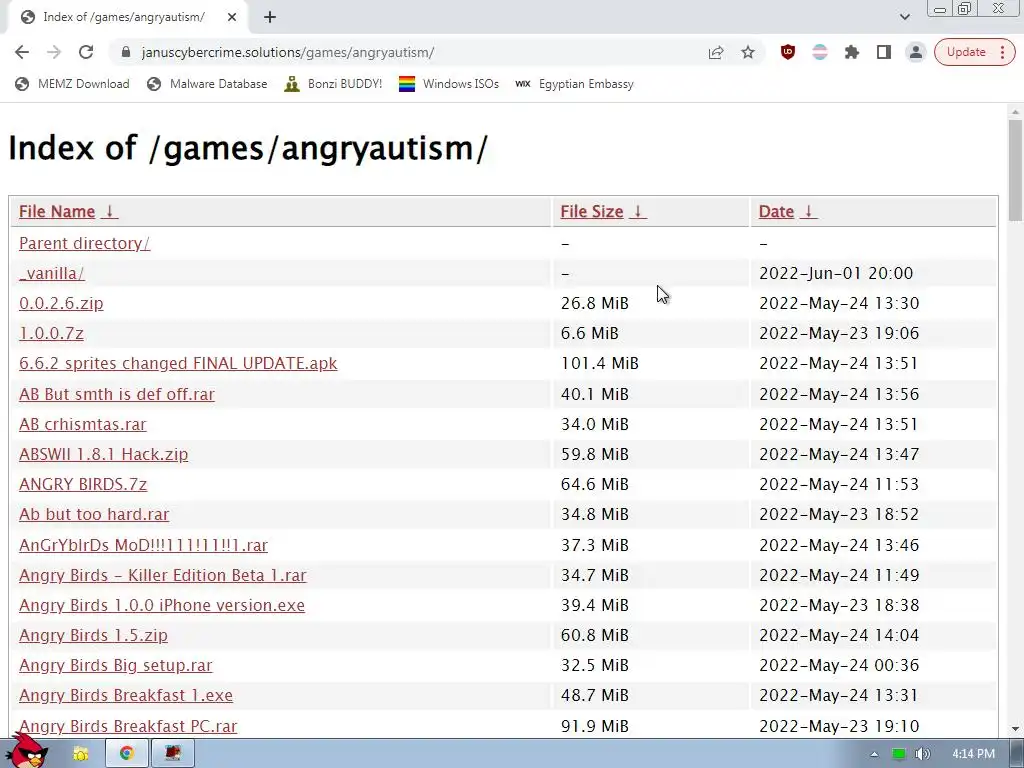
Task: Open the MEMZ Download bookmark
Action: 72,84
